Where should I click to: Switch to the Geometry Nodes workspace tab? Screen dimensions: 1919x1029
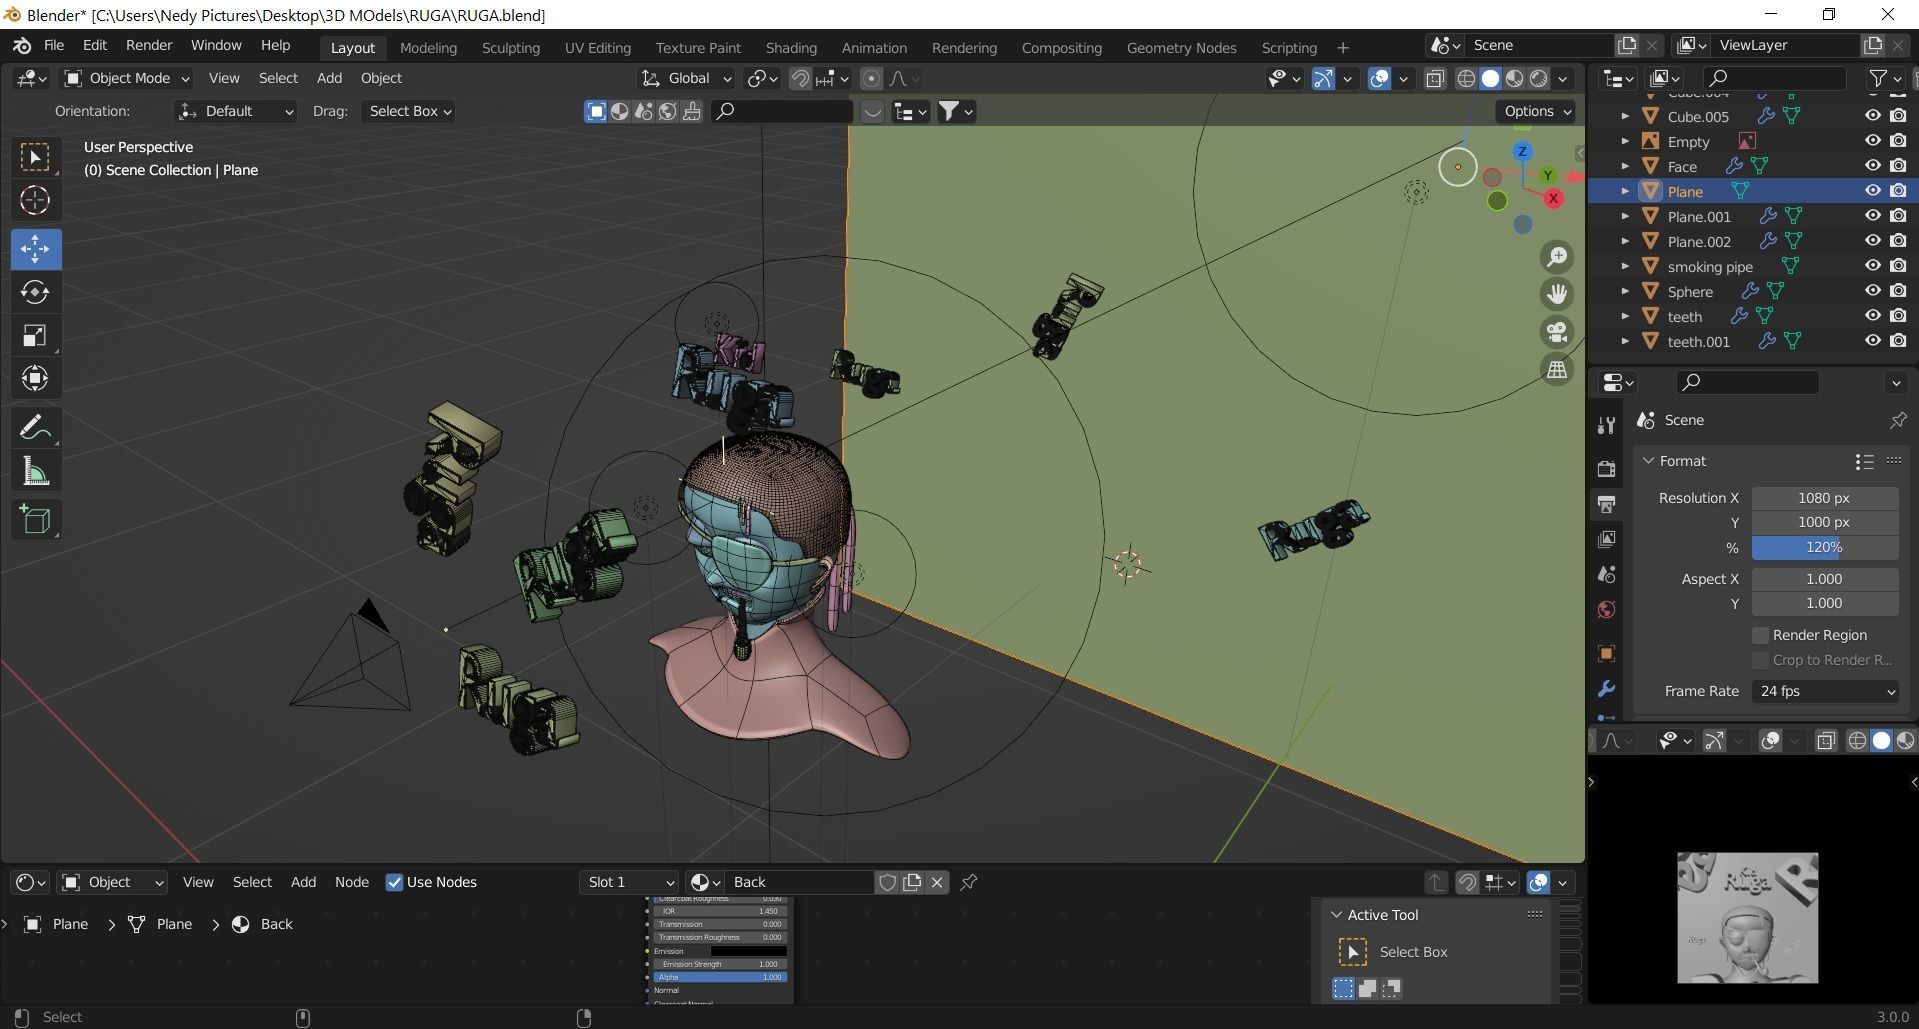click(1181, 48)
